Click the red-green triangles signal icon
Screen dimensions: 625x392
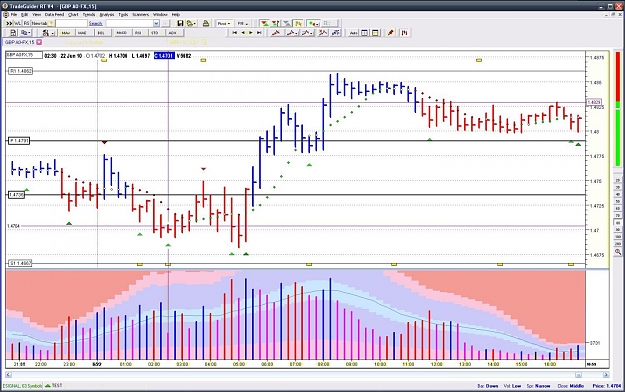coord(264,24)
